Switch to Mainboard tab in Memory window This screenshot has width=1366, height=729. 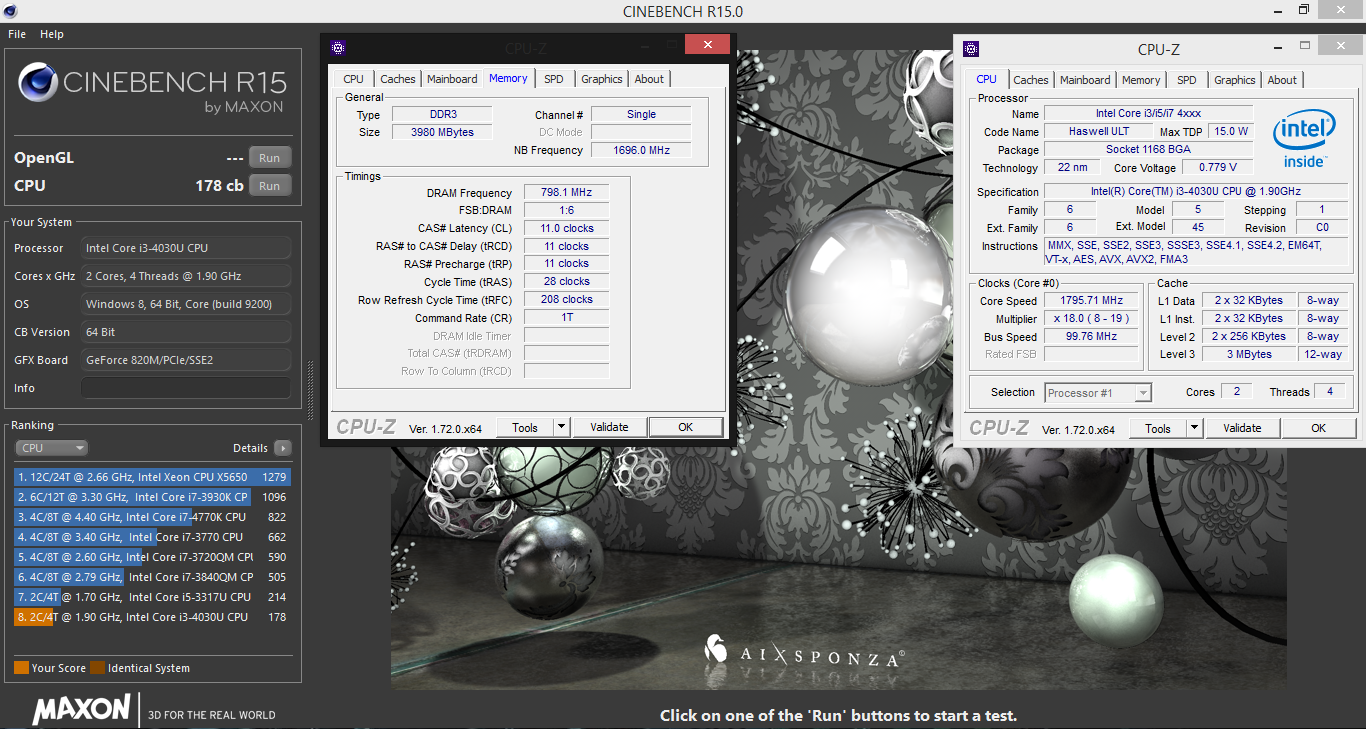pyautogui.click(x=452, y=79)
